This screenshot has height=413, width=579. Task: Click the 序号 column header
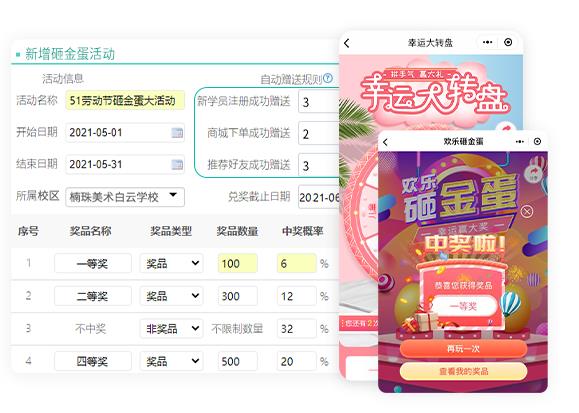tap(28, 231)
